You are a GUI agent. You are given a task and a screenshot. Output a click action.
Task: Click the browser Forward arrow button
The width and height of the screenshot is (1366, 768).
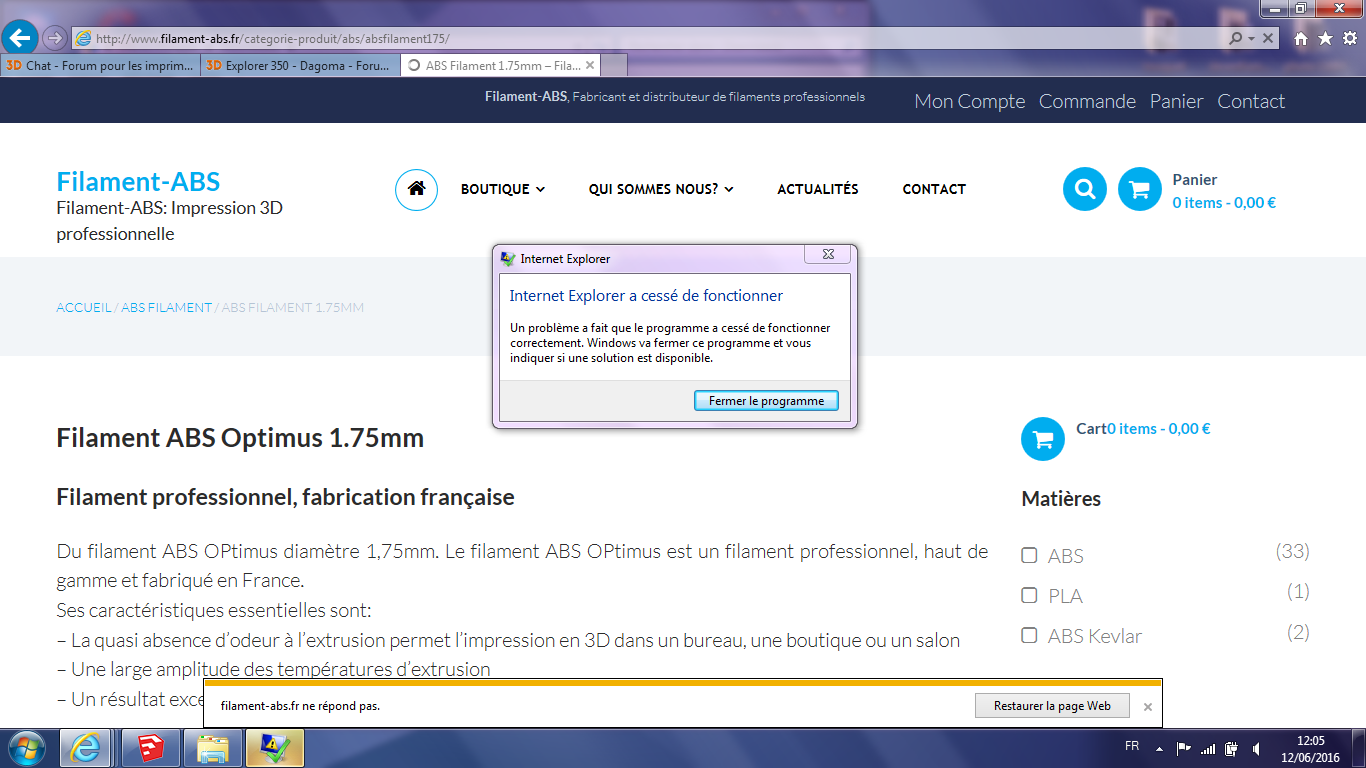click(x=55, y=39)
